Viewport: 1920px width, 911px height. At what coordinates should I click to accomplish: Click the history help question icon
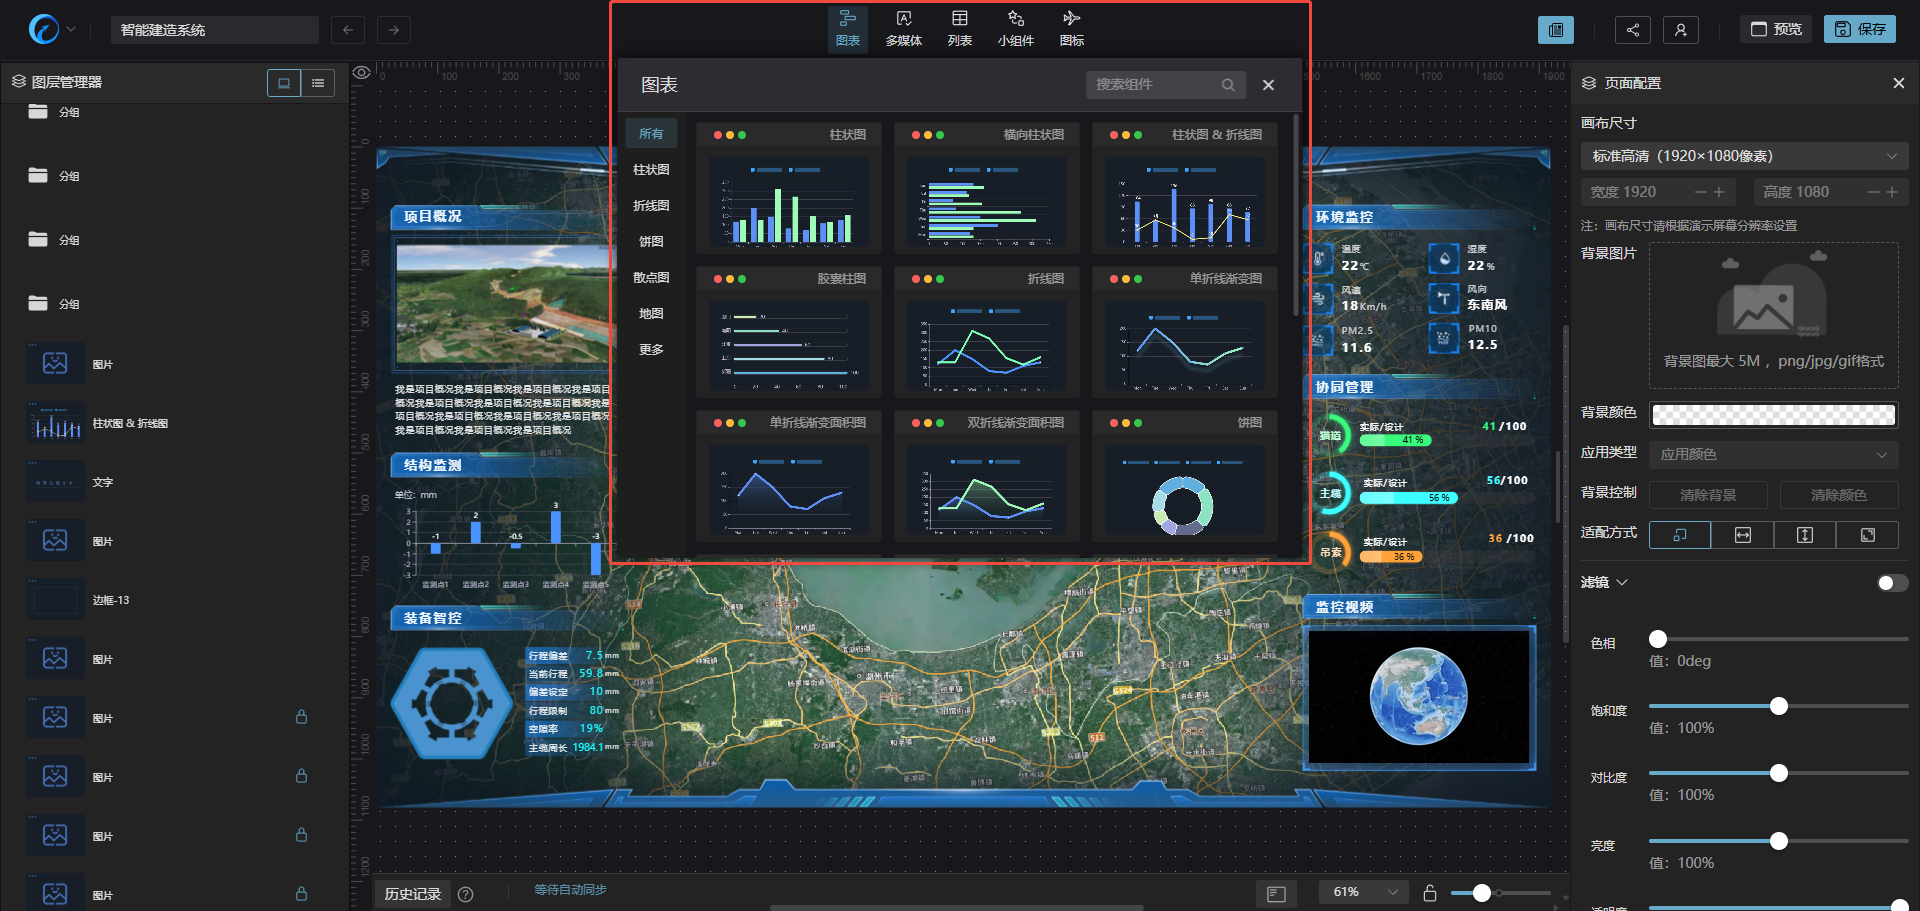pos(465,894)
